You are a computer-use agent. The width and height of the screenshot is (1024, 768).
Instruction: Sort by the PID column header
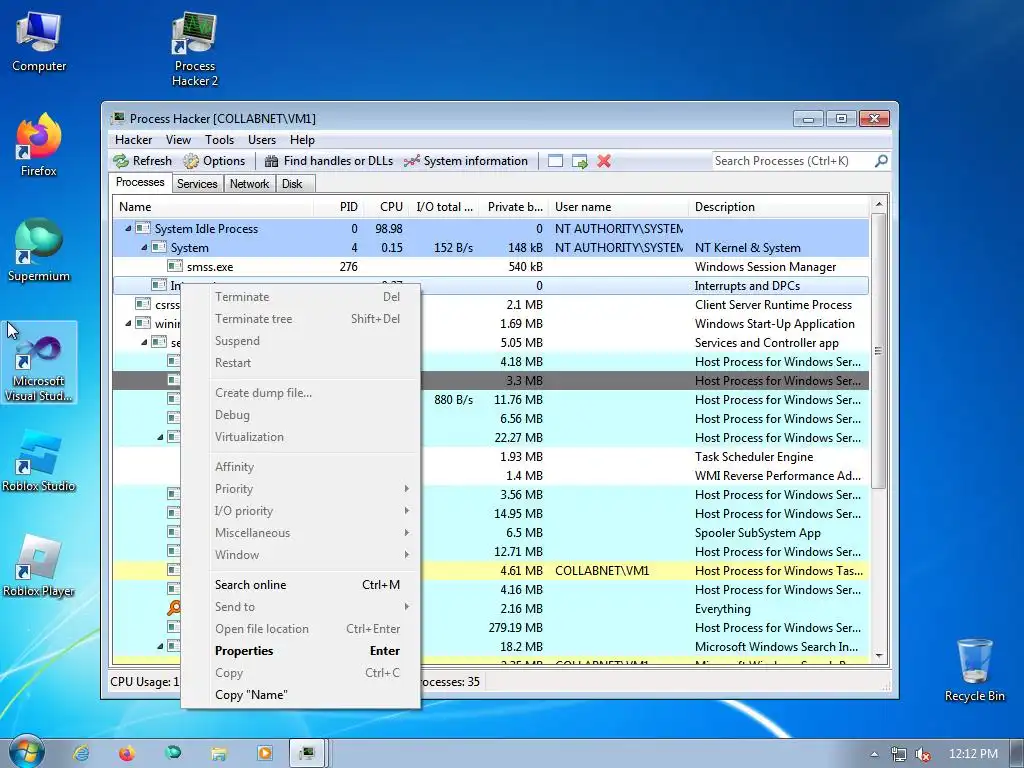pyautogui.click(x=339, y=207)
